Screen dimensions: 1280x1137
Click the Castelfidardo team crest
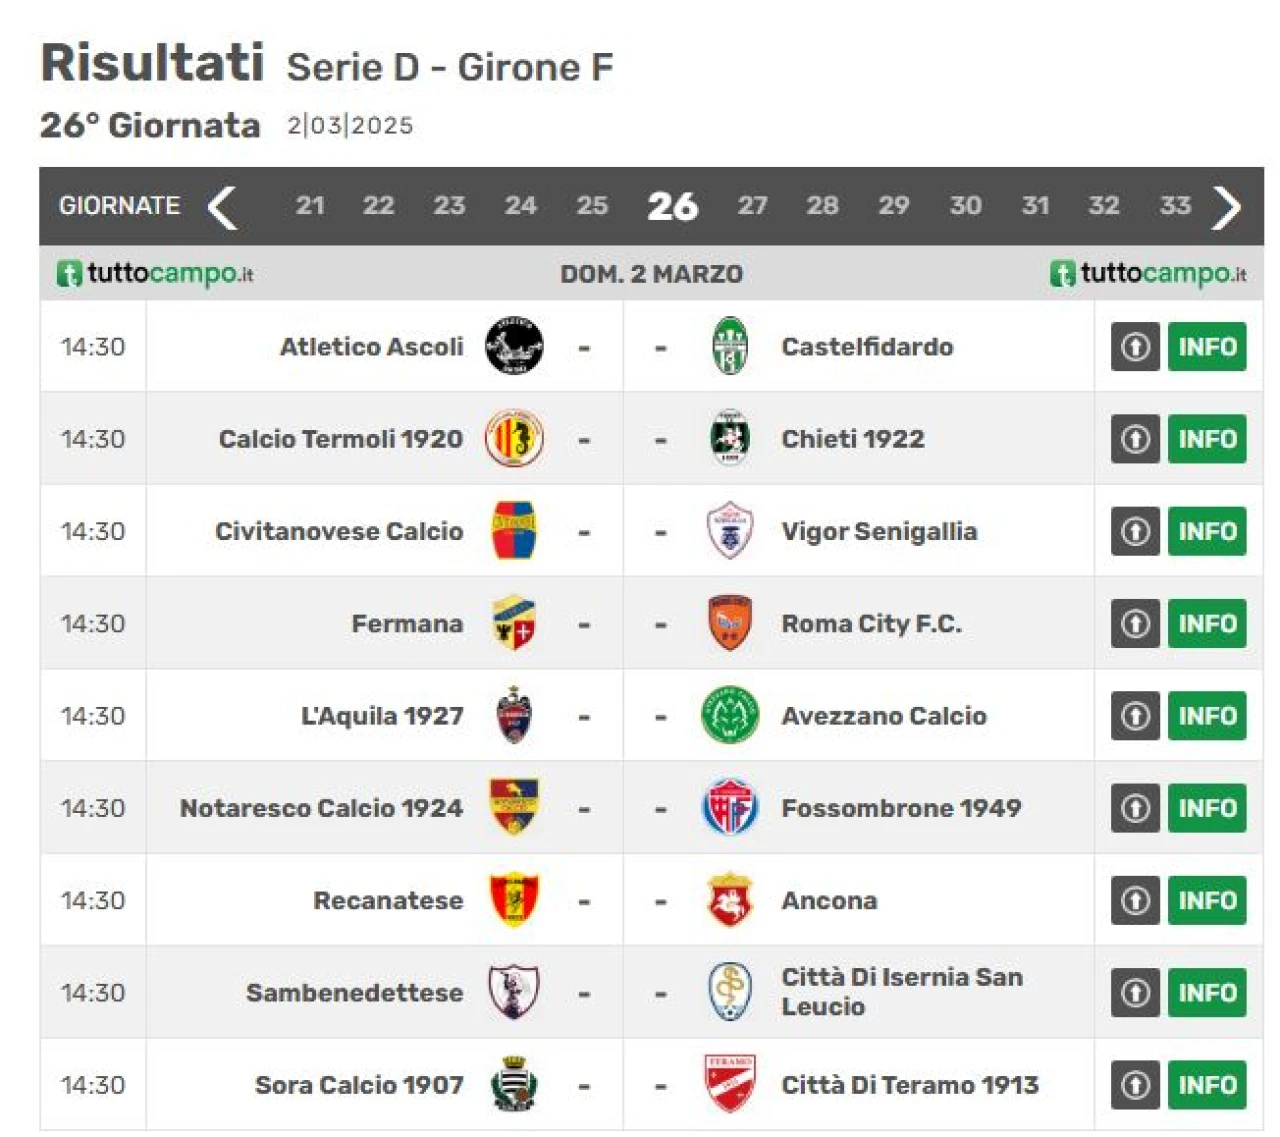[x=730, y=346]
